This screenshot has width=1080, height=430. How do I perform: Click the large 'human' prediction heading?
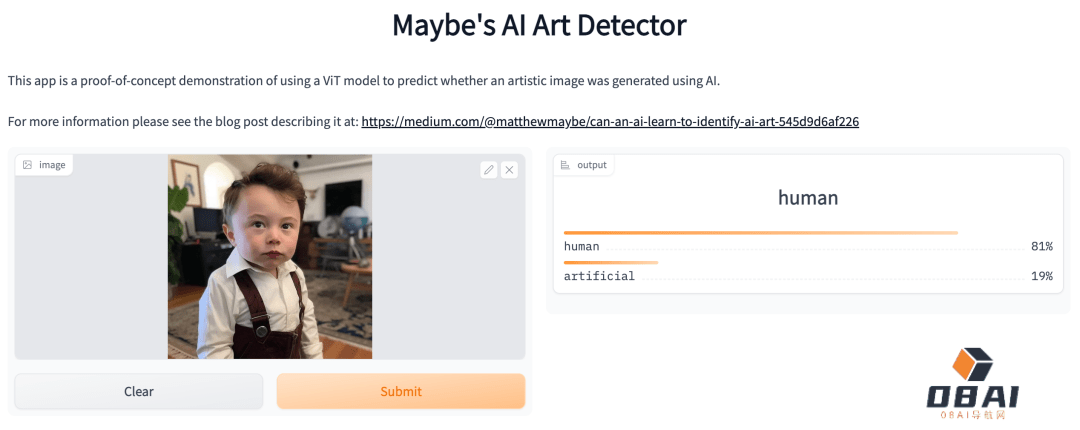point(808,198)
